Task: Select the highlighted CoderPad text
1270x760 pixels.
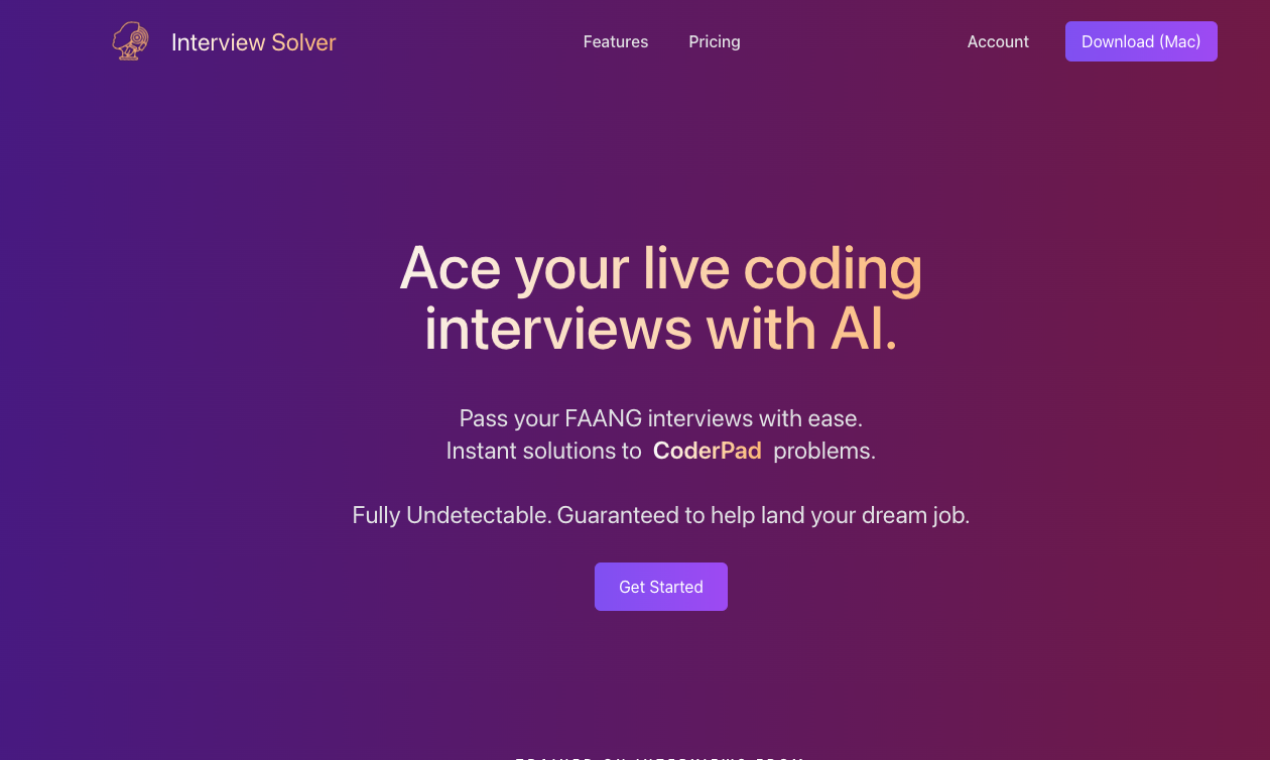Action: click(707, 451)
